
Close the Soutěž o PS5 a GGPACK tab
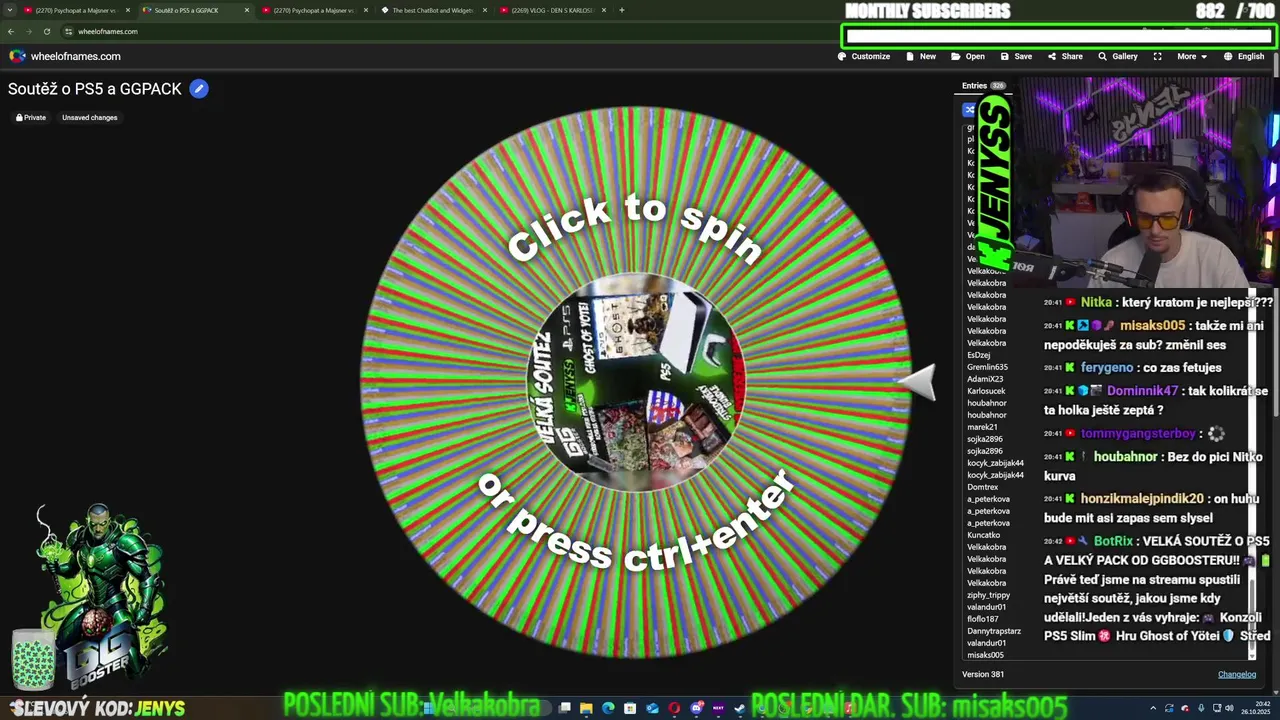pyautogui.click(x=247, y=10)
